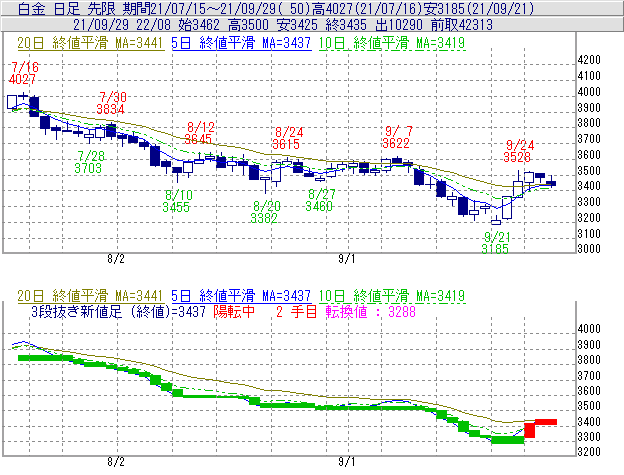Click the 3段抜き新値足 (終値)=3437 label

pos(118,311)
